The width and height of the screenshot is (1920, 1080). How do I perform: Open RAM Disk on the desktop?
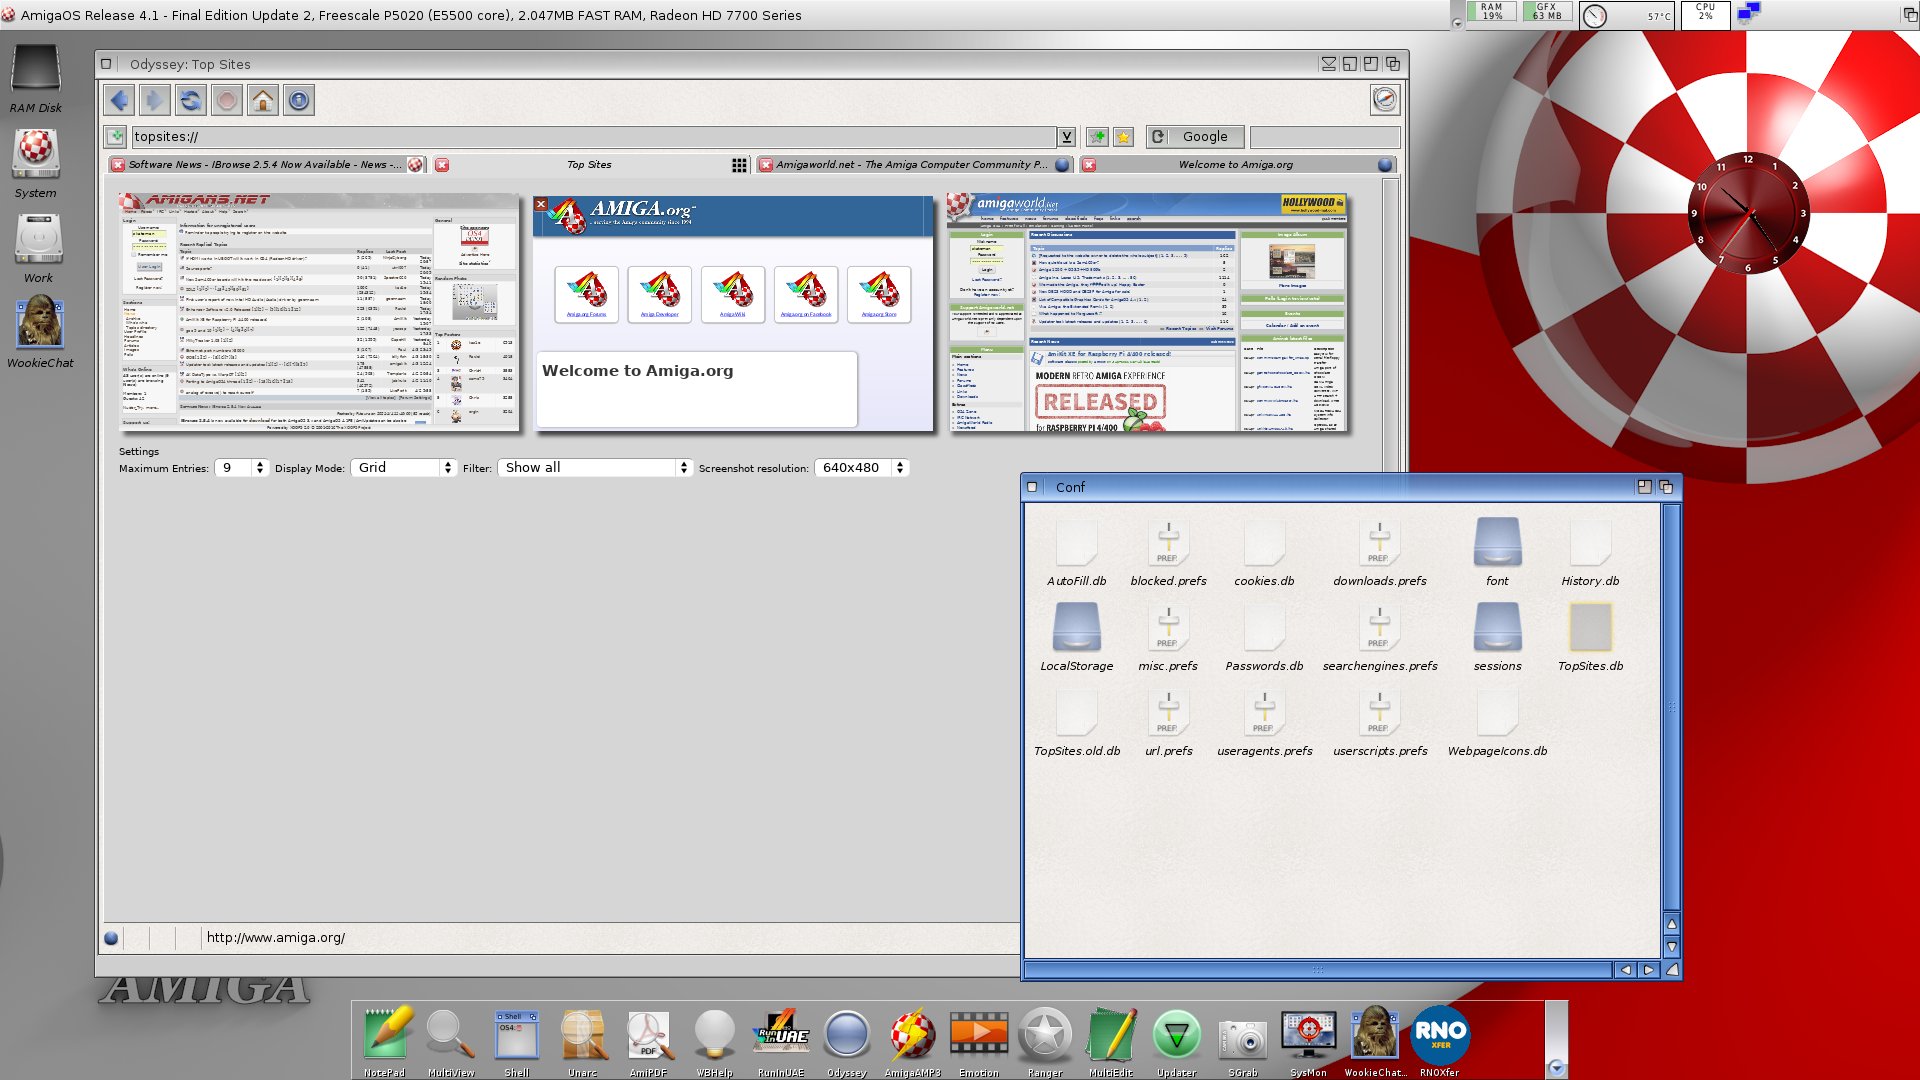(36, 78)
